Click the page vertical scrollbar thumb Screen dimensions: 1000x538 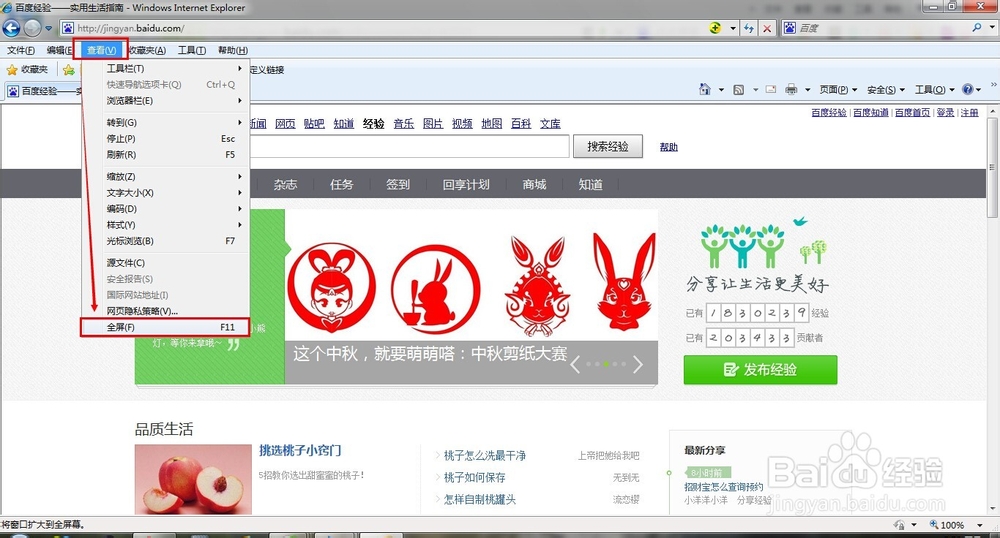(x=992, y=167)
